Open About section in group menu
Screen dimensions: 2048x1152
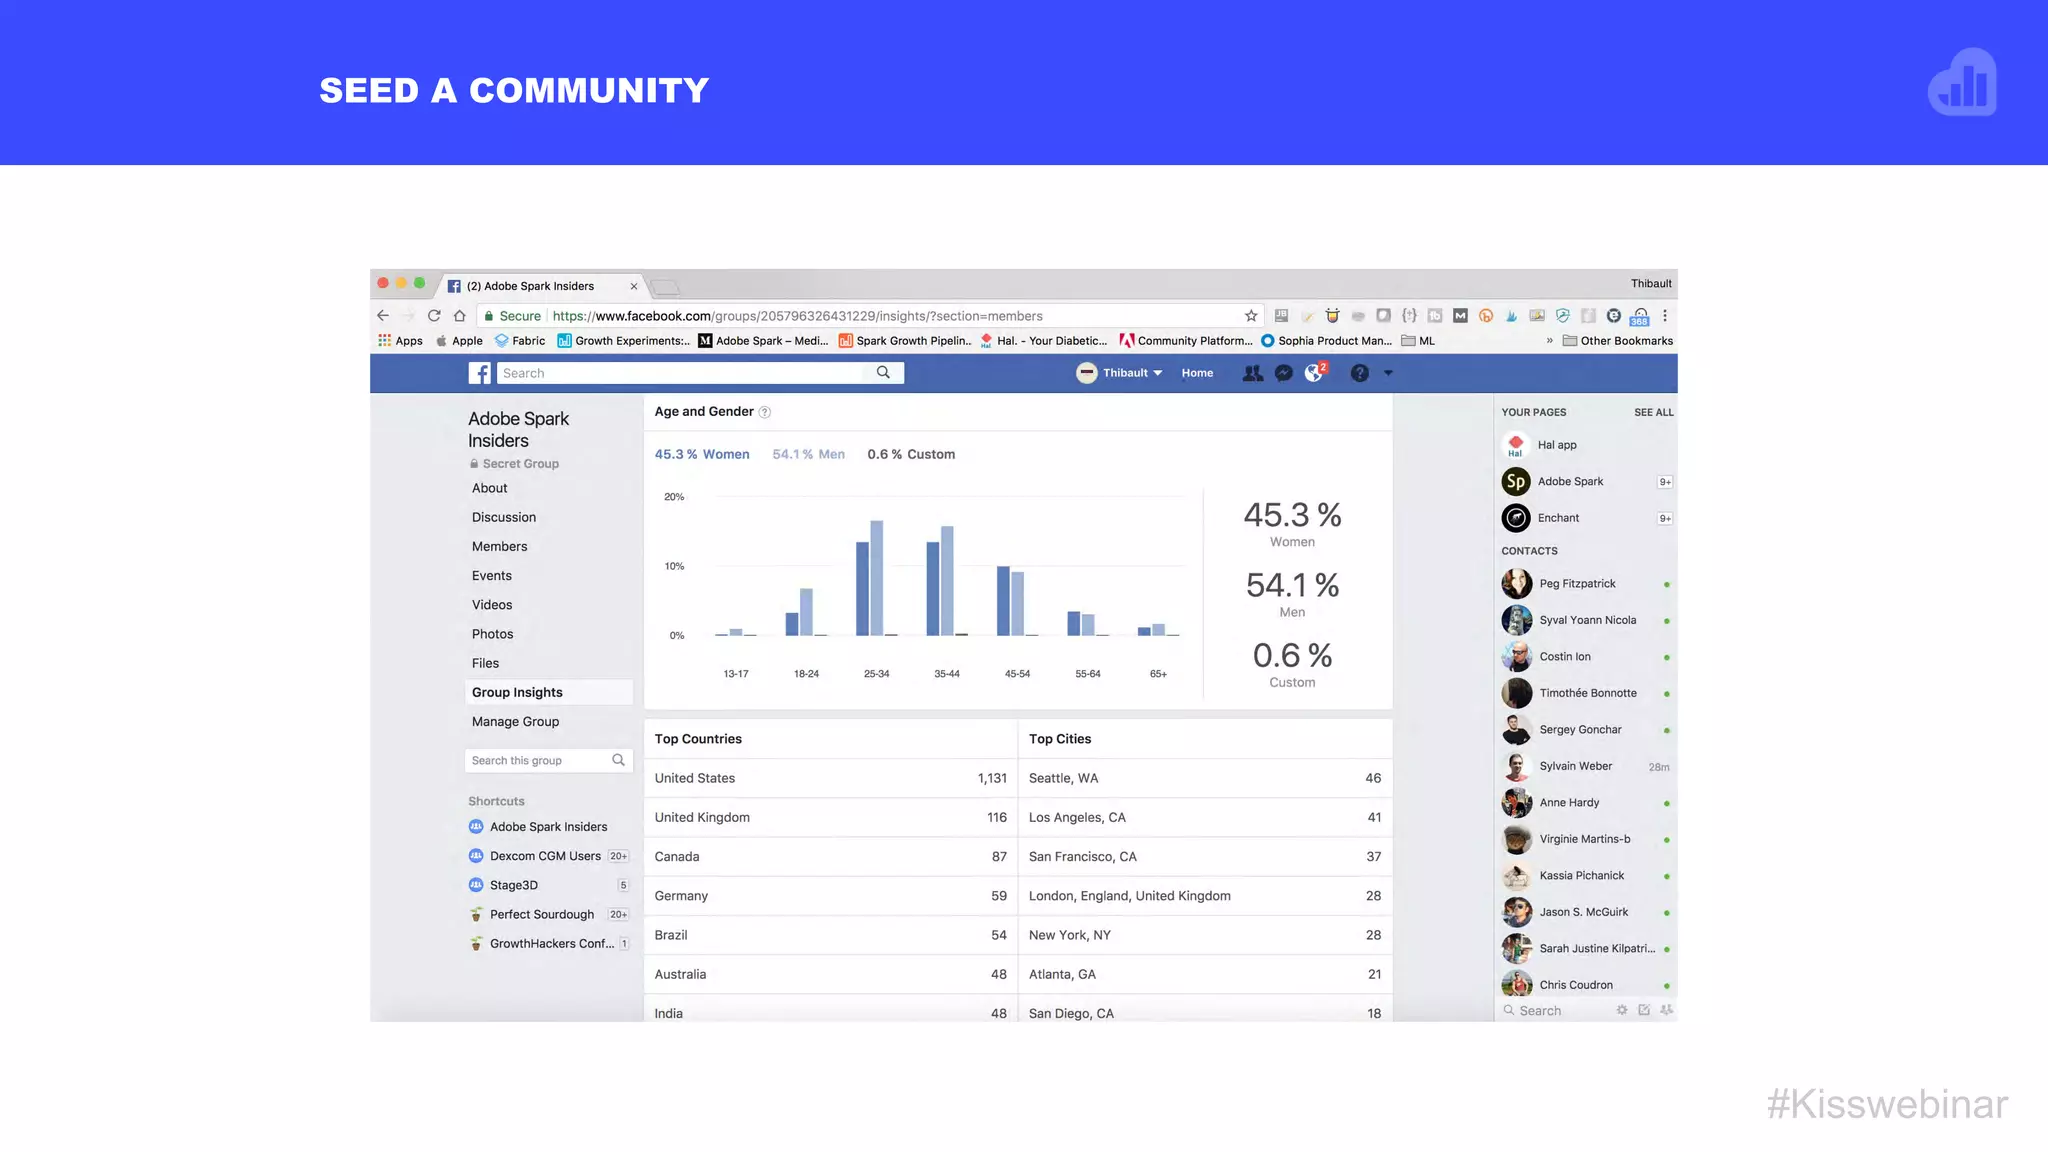(x=490, y=488)
